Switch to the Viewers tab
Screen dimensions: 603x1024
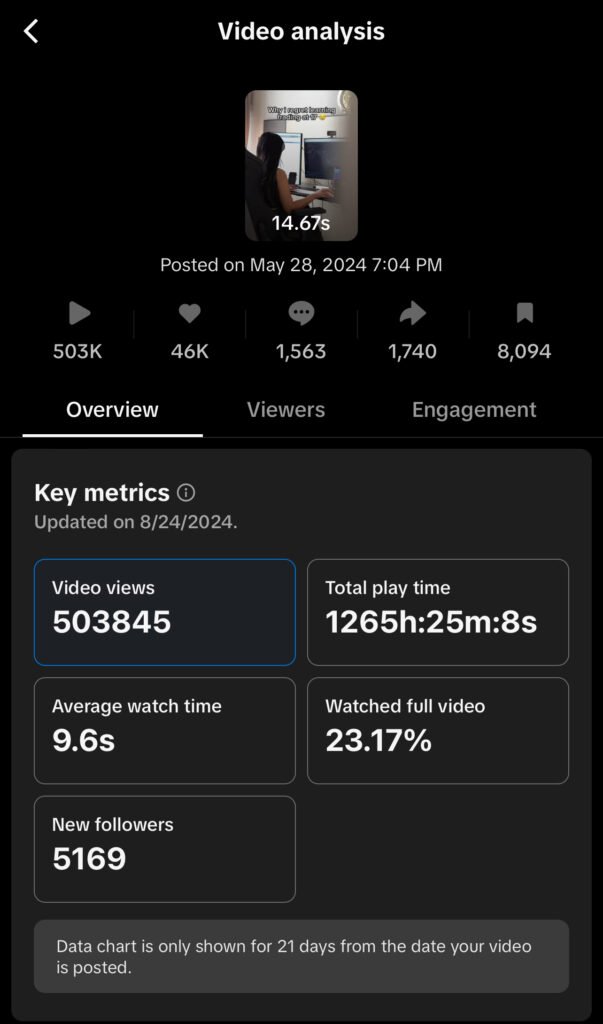pos(286,410)
